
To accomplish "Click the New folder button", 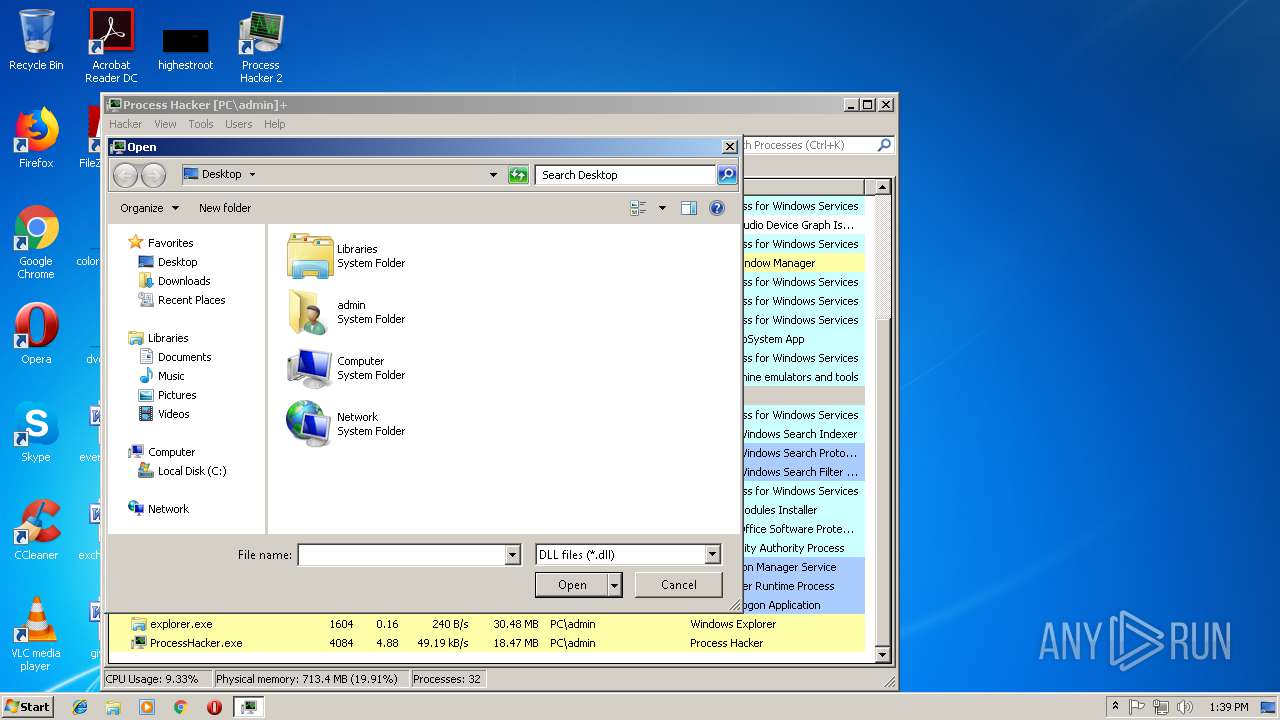I will [225, 208].
